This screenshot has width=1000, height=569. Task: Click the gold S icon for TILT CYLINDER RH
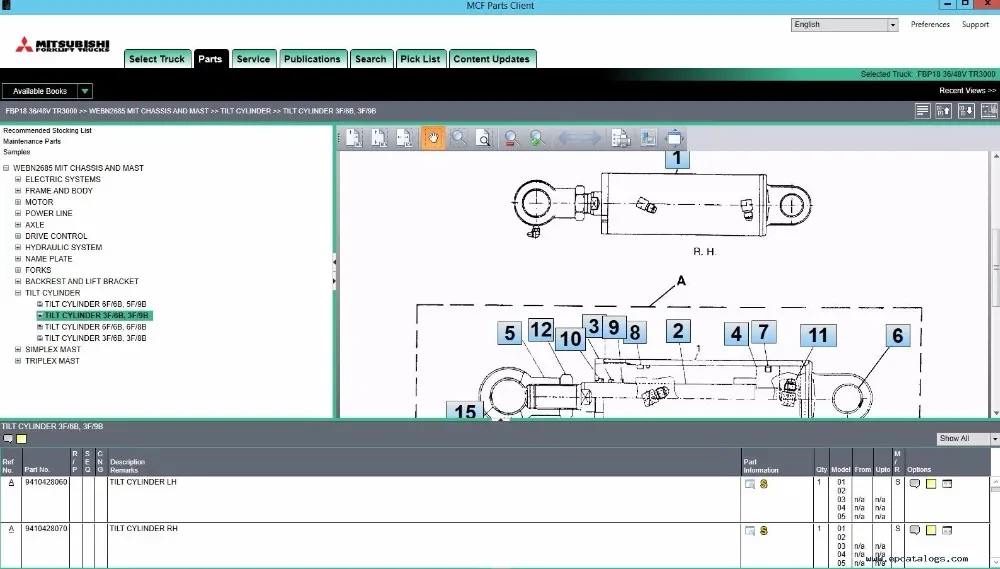(x=763, y=530)
